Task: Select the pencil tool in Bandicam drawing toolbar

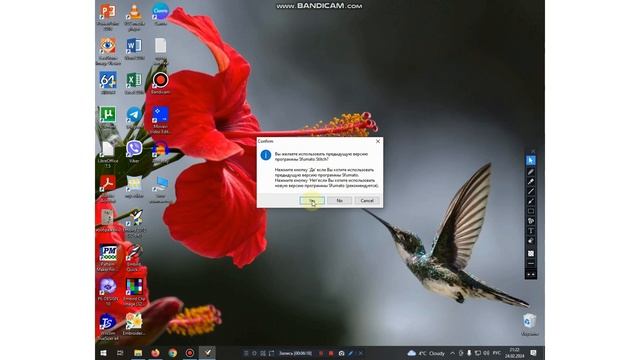Action: [531, 172]
